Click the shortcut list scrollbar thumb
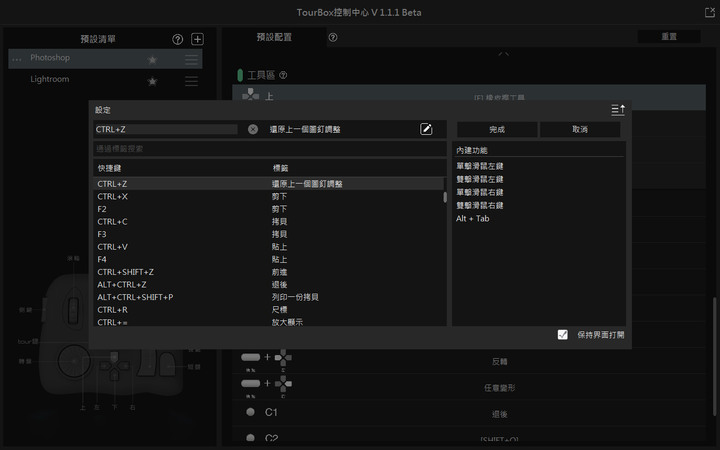 point(445,197)
